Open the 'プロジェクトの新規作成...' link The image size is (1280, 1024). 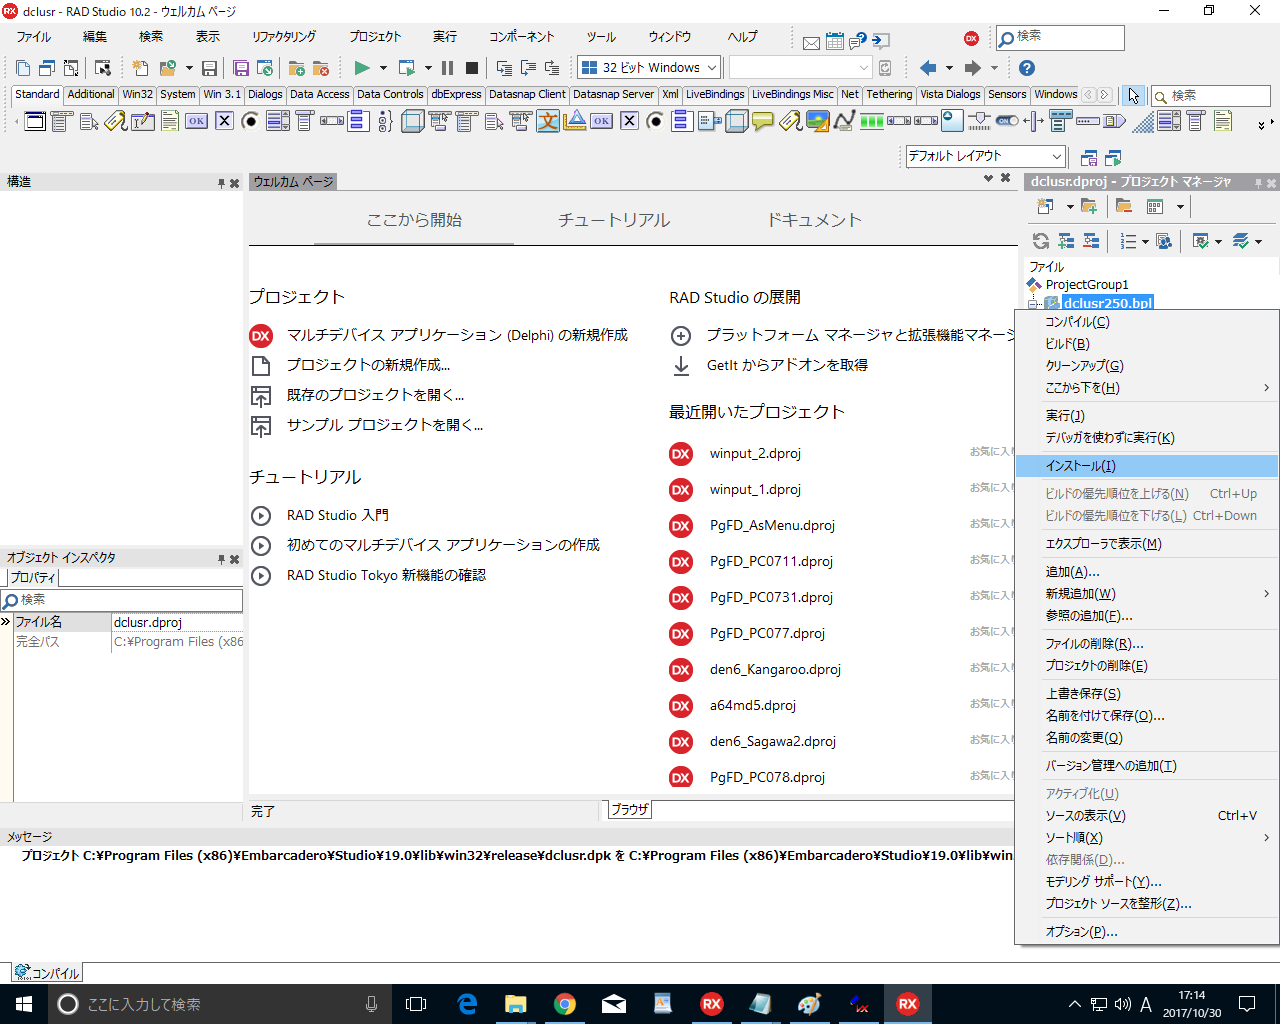click(x=368, y=365)
